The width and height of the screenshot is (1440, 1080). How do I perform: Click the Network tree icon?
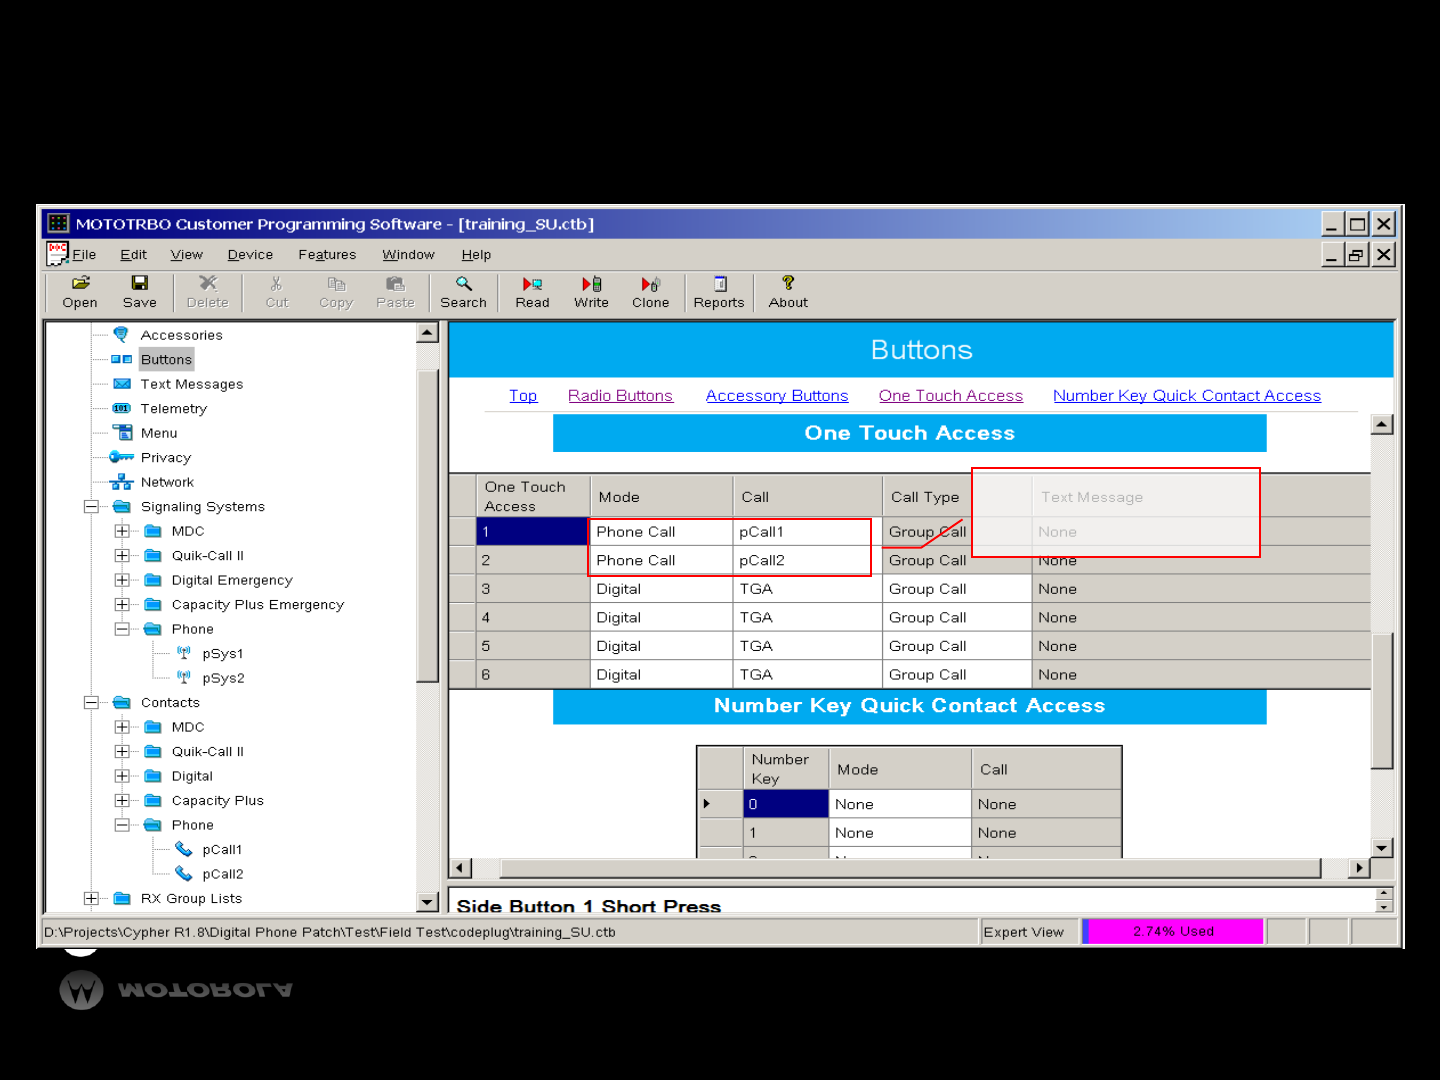pos(121,481)
